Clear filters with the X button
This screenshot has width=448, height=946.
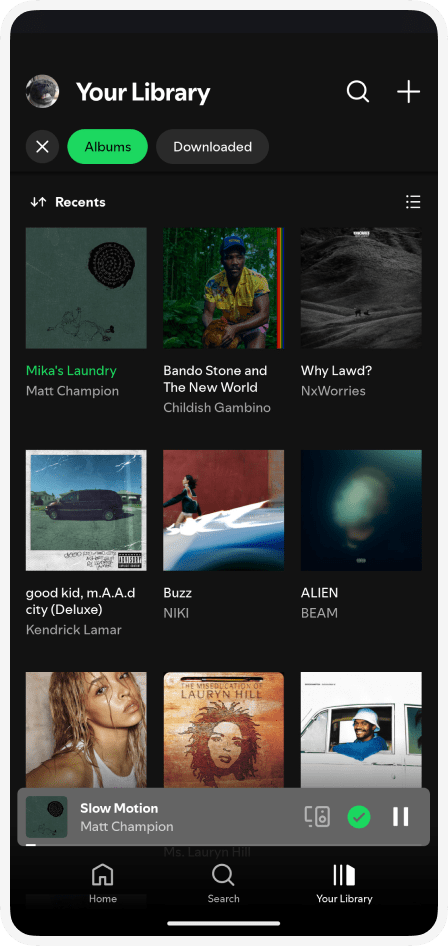[42, 147]
